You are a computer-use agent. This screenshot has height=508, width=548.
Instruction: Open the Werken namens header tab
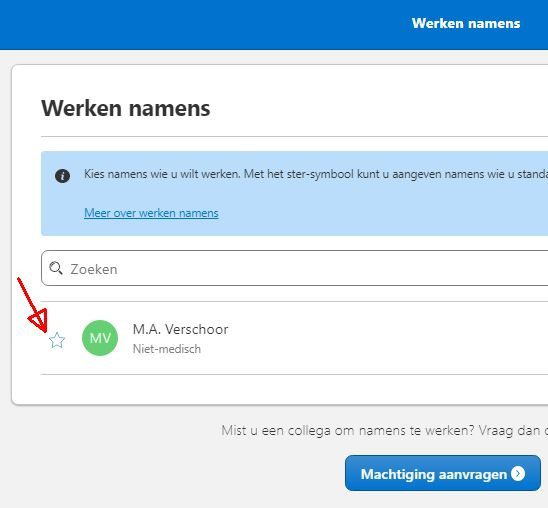tap(466, 23)
